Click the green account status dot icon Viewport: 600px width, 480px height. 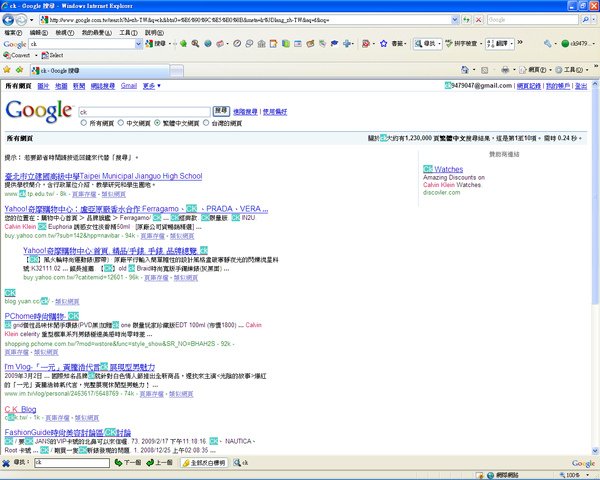565,44
